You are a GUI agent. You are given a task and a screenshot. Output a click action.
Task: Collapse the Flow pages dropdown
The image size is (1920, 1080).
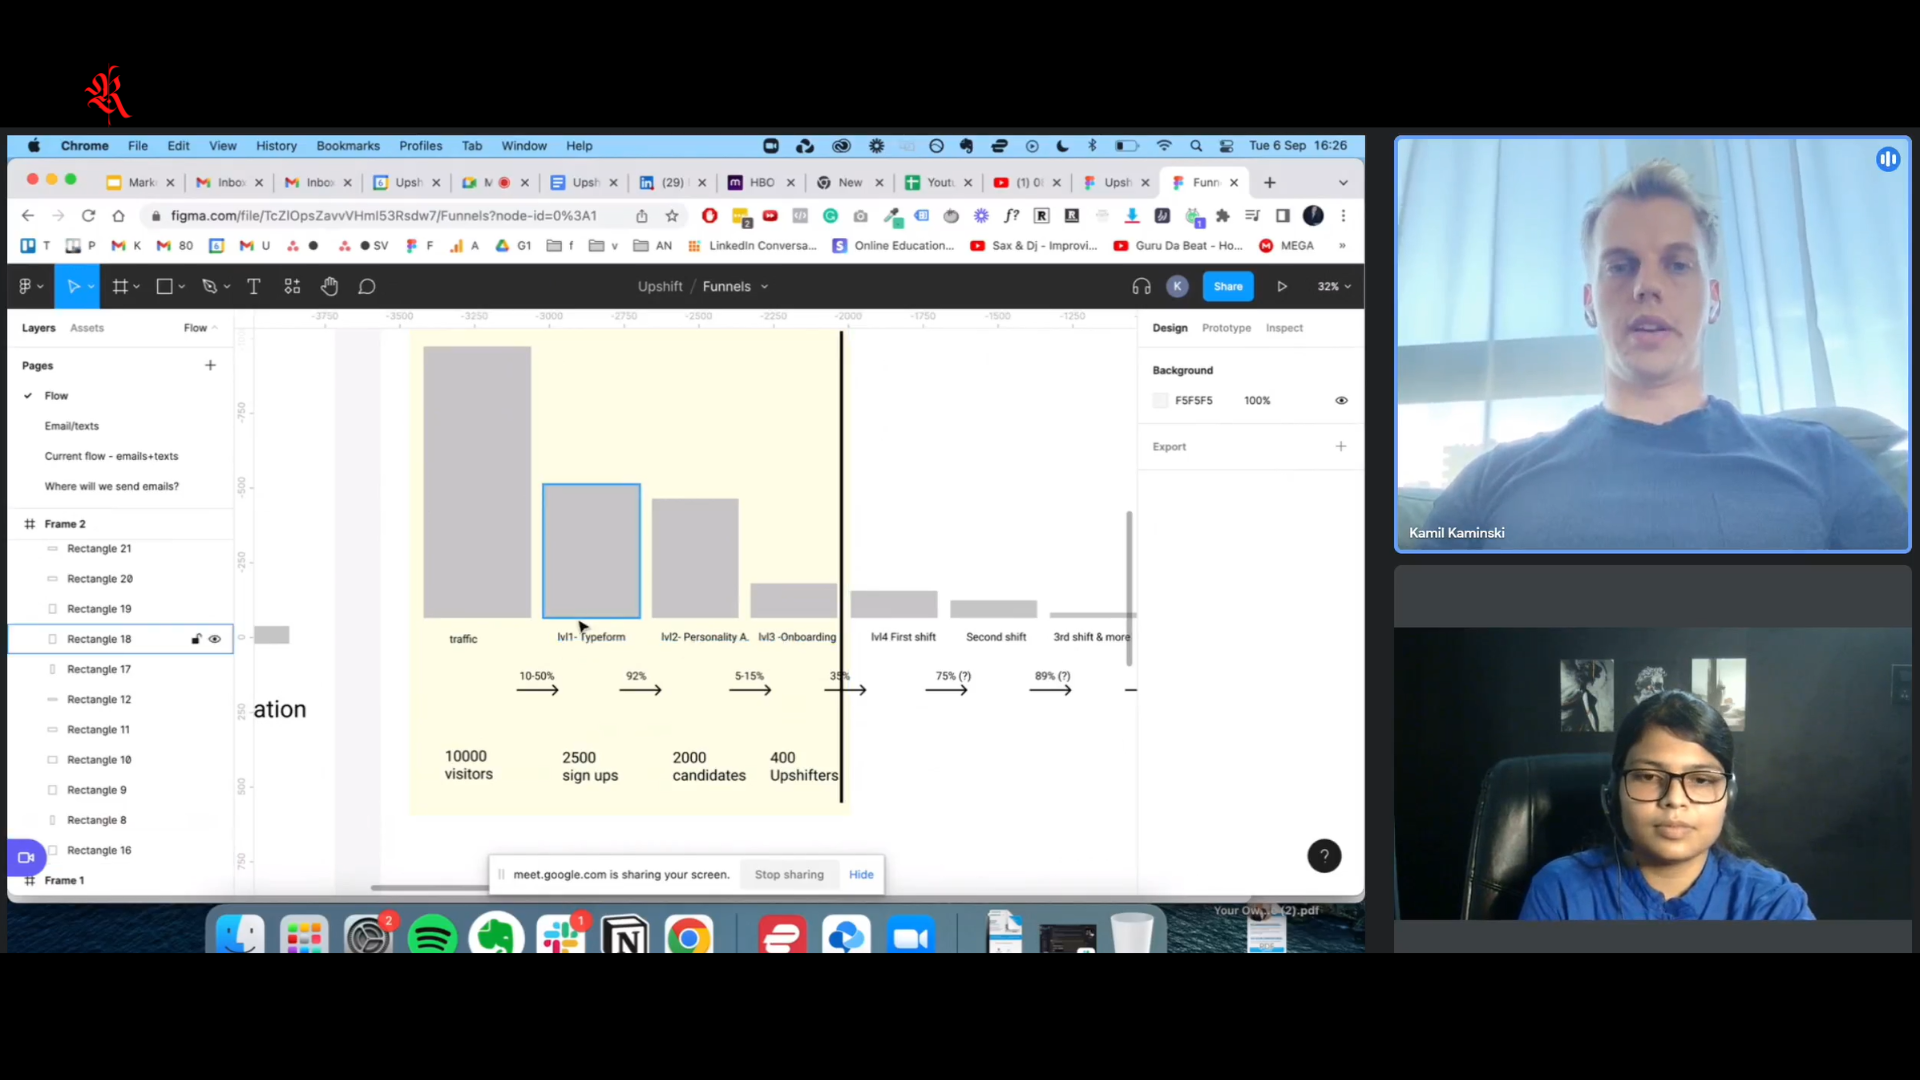click(x=201, y=328)
